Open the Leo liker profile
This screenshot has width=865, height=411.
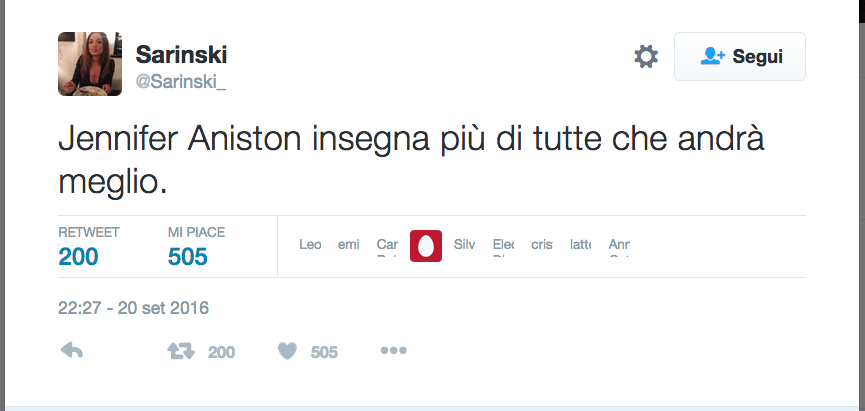[310, 245]
